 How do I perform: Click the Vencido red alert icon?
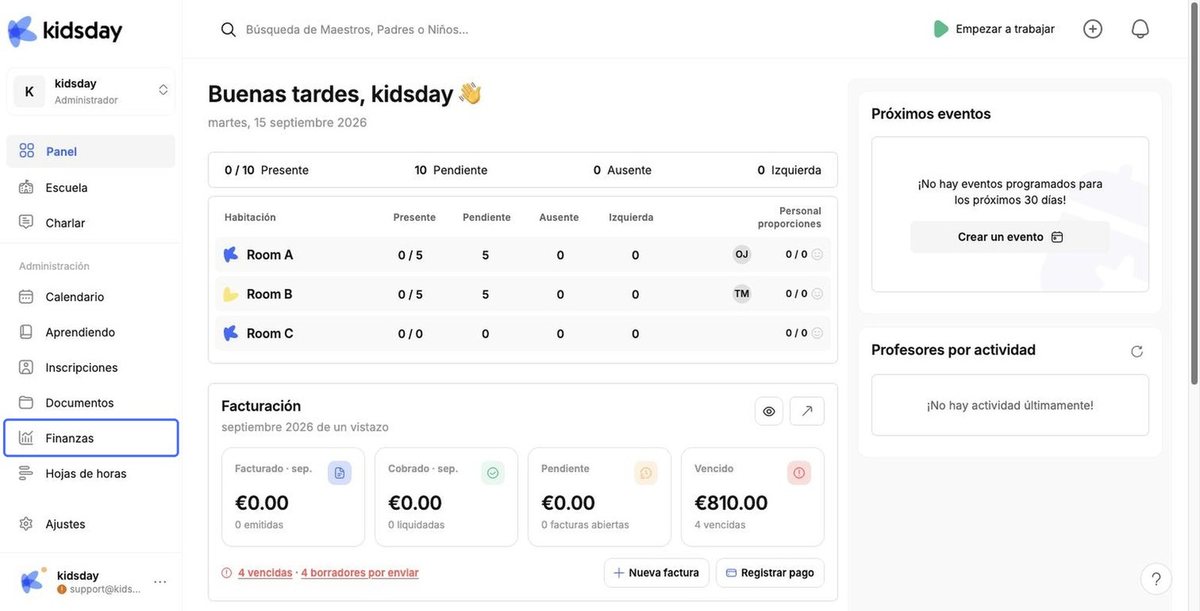pos(799,473)
